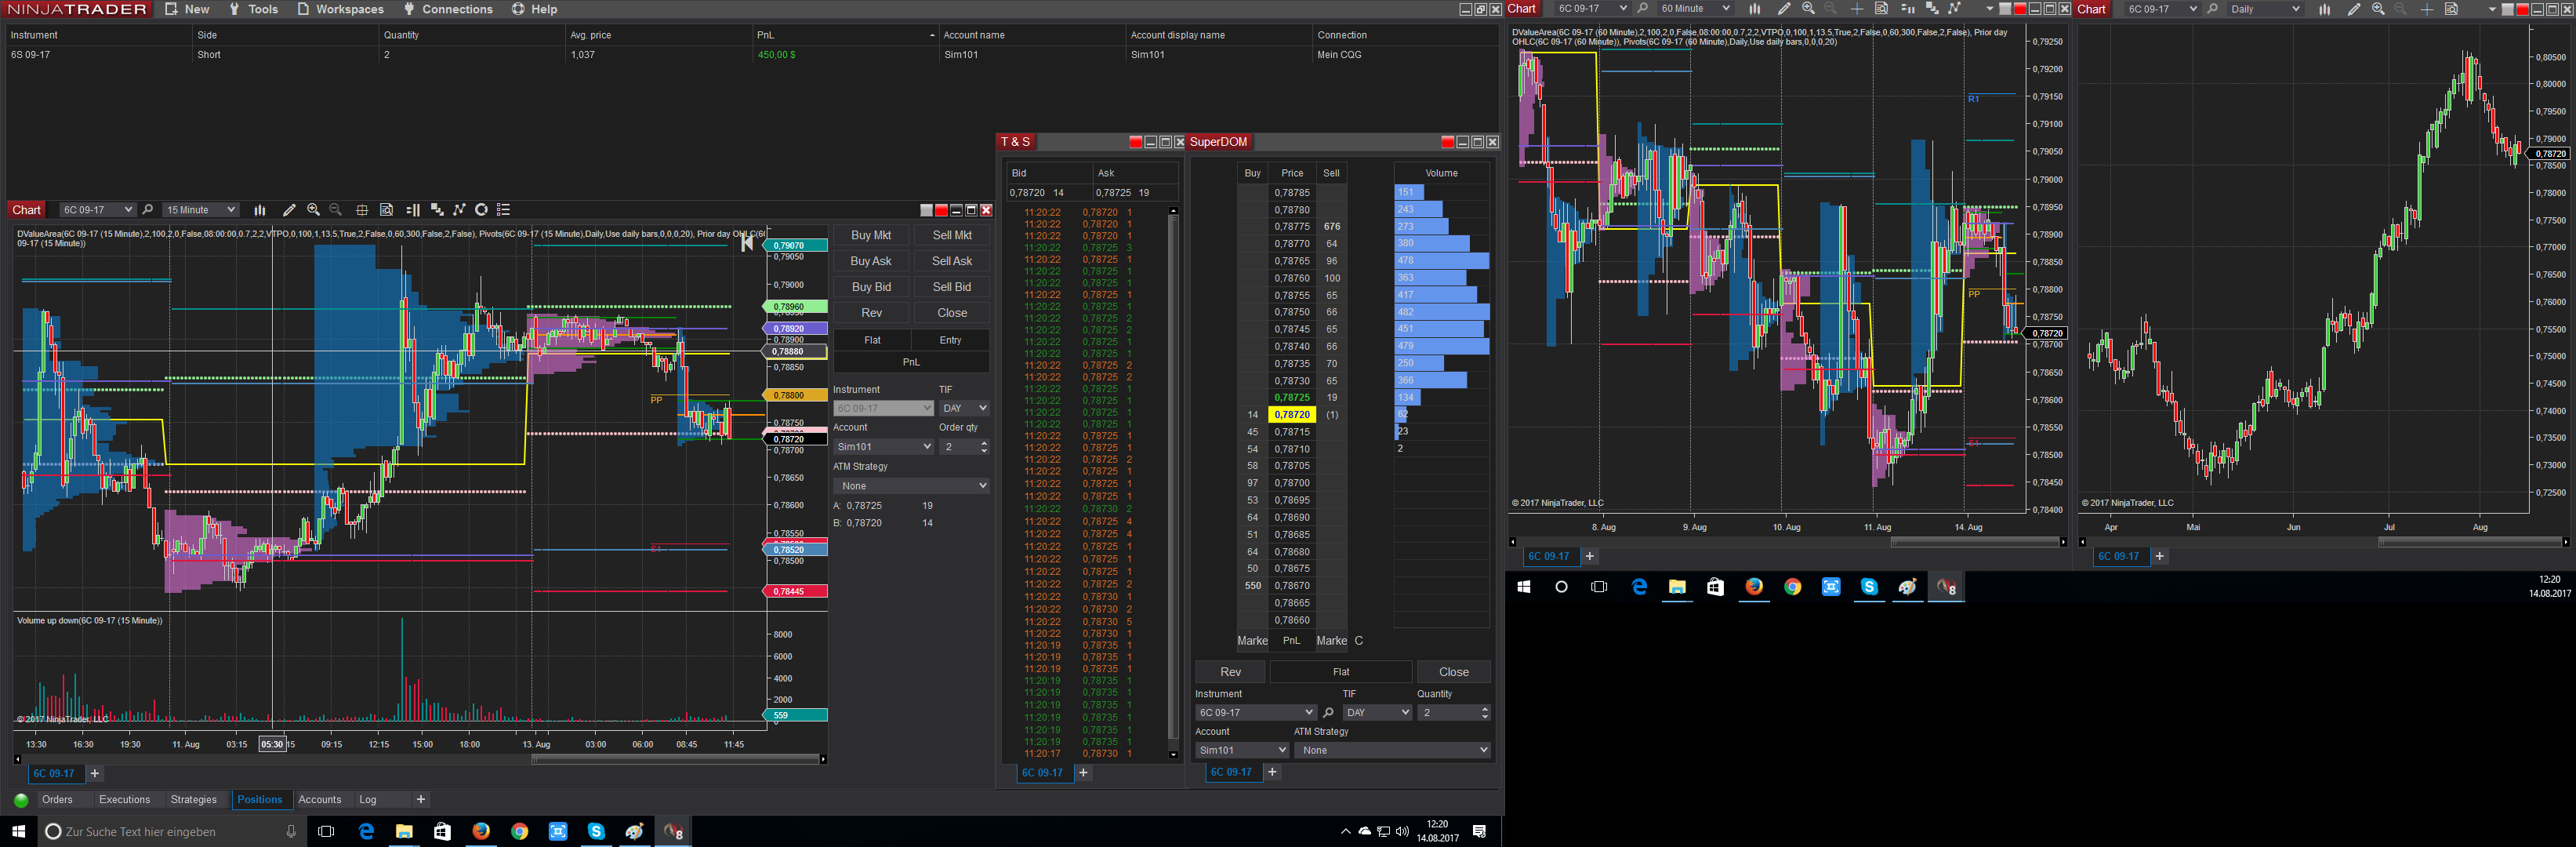Open SuperDOM Account Sim101 dropdown
Screen dimensions: 2576x847
pyautogui.click(x=1242, y=750)
